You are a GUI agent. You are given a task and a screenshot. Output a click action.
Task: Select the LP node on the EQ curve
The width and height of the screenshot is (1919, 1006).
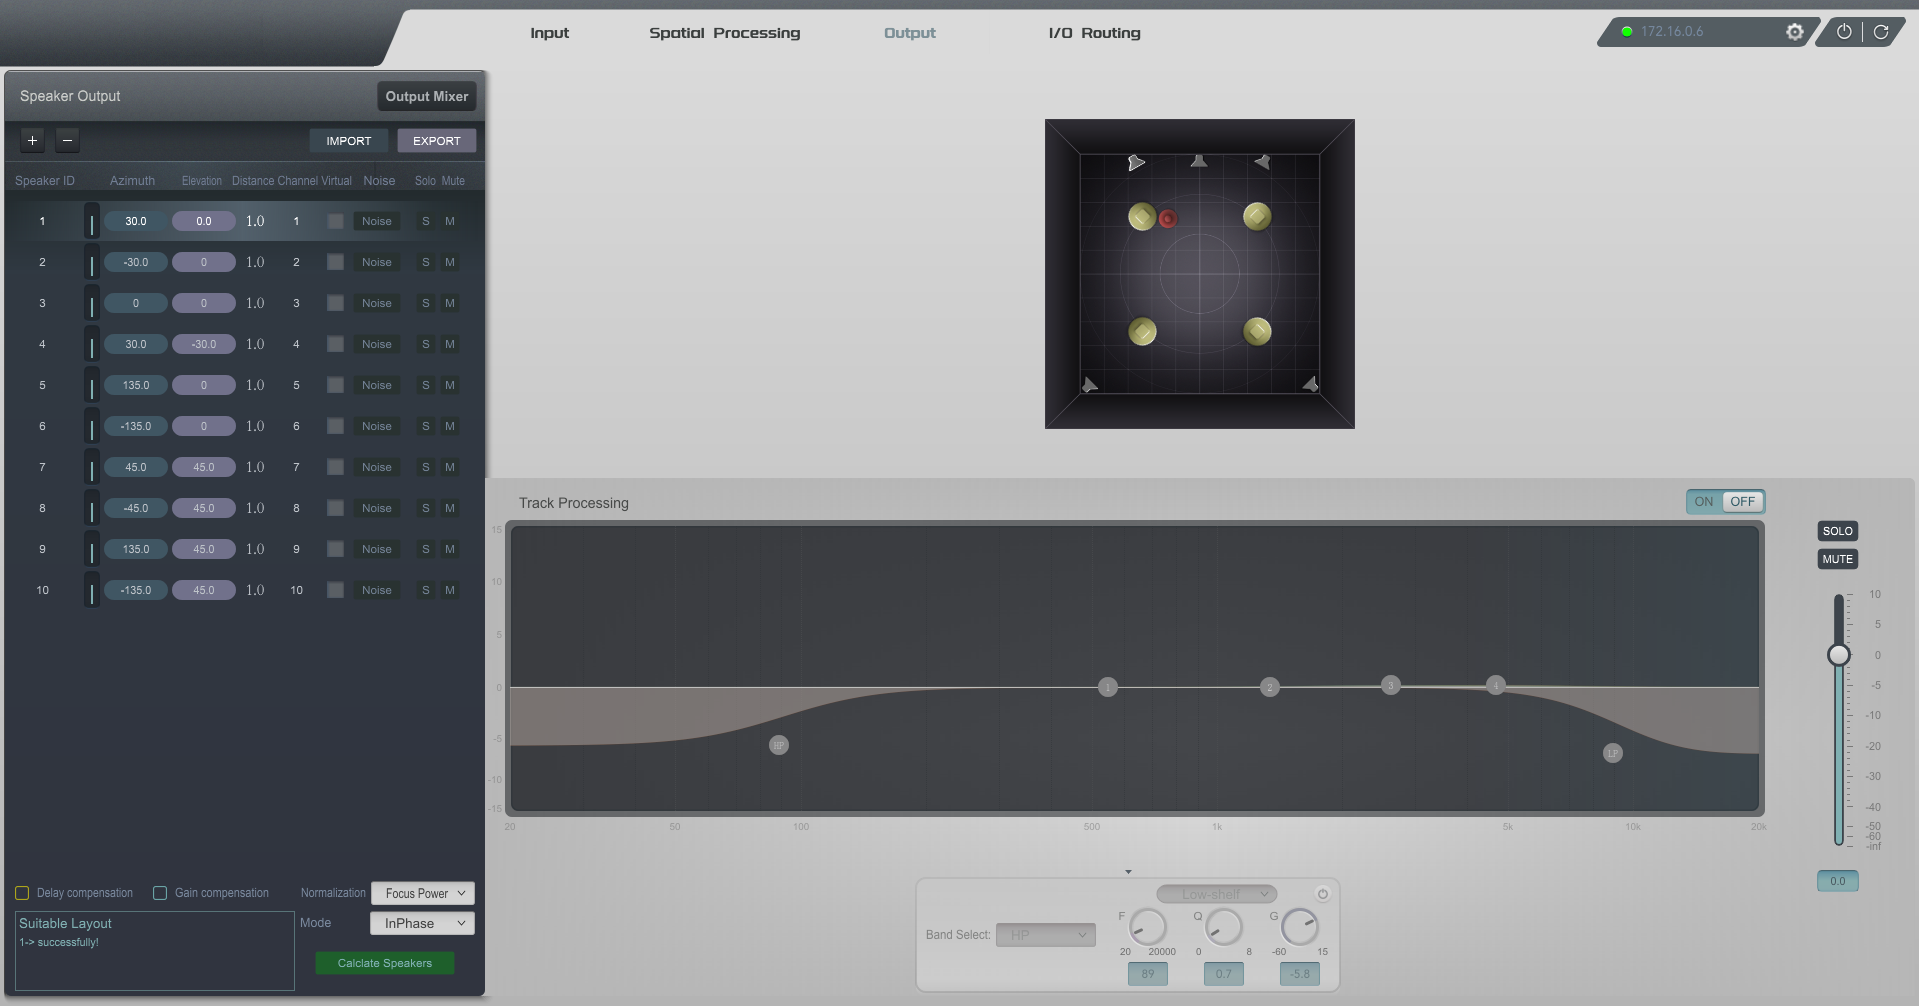click(1613, 753)
